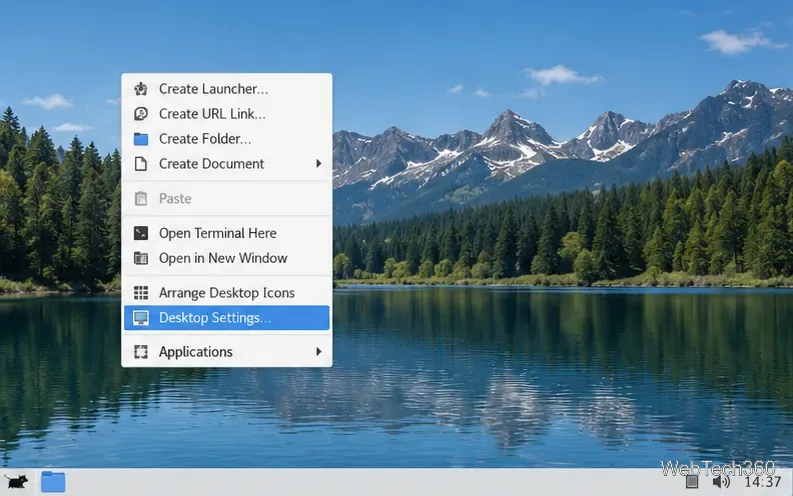This screenshot has width=793, height=496.
Task: Open the Xfce mouse applications menu in panel
Action: pos(16,482)
